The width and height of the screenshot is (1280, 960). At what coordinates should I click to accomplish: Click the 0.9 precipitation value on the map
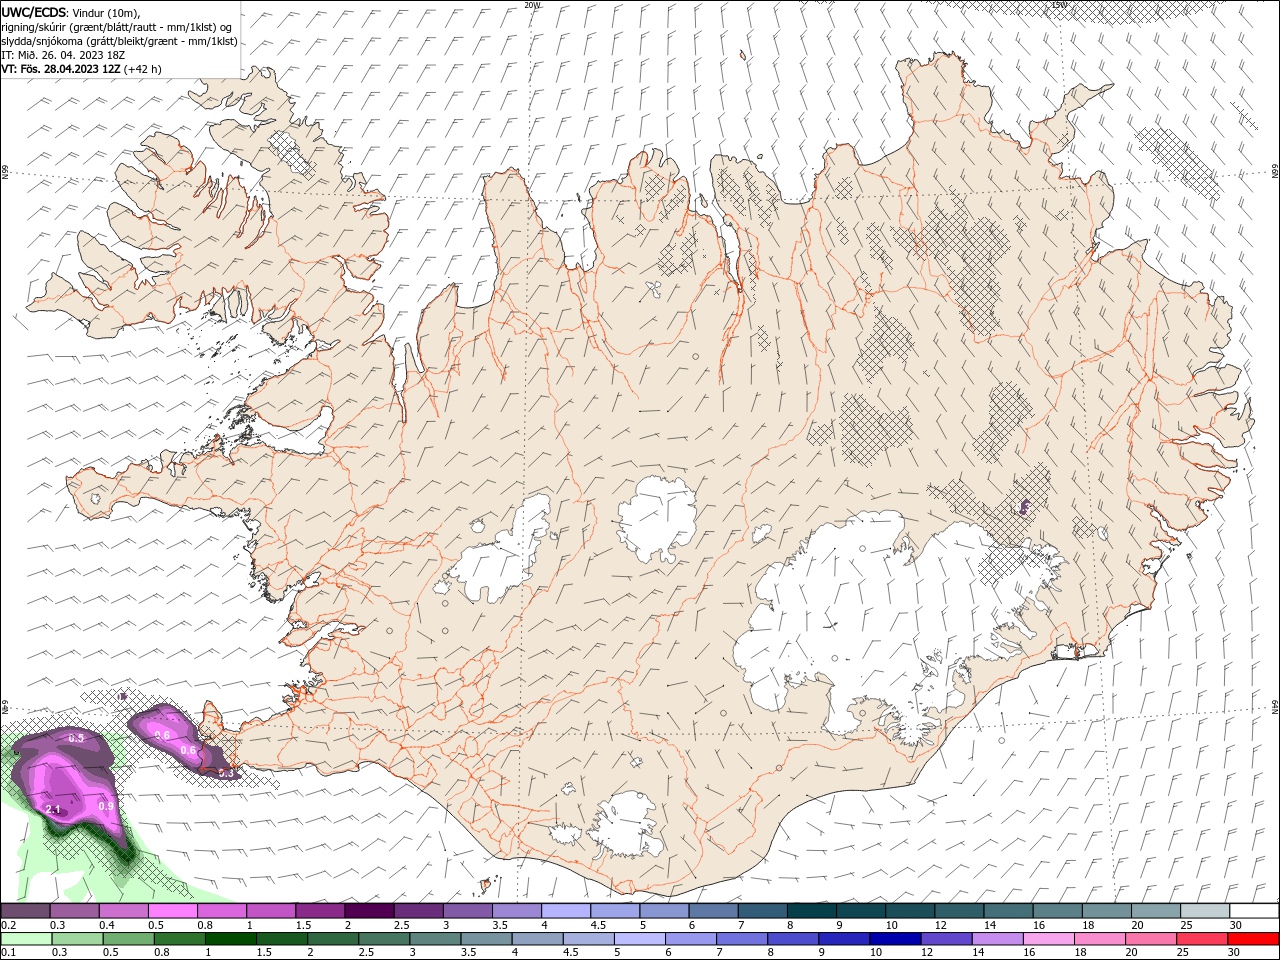107,805
